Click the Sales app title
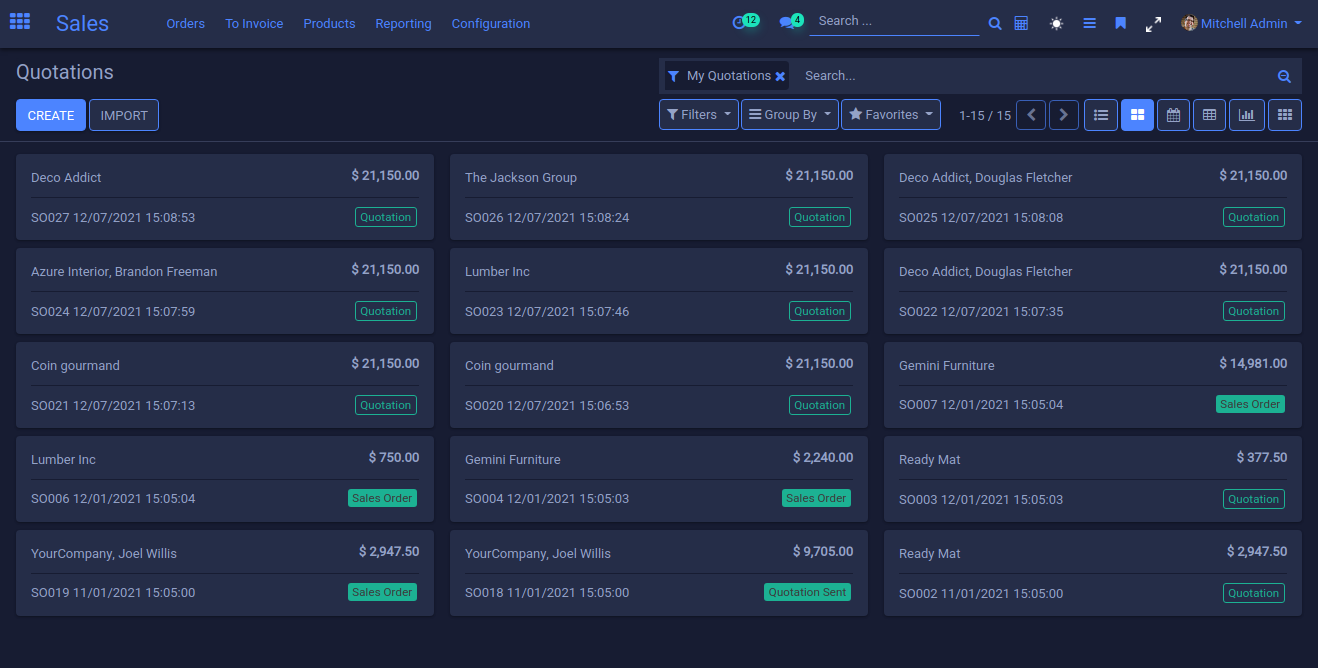Viewport: 1318px width, 668px height. (82, 23)
